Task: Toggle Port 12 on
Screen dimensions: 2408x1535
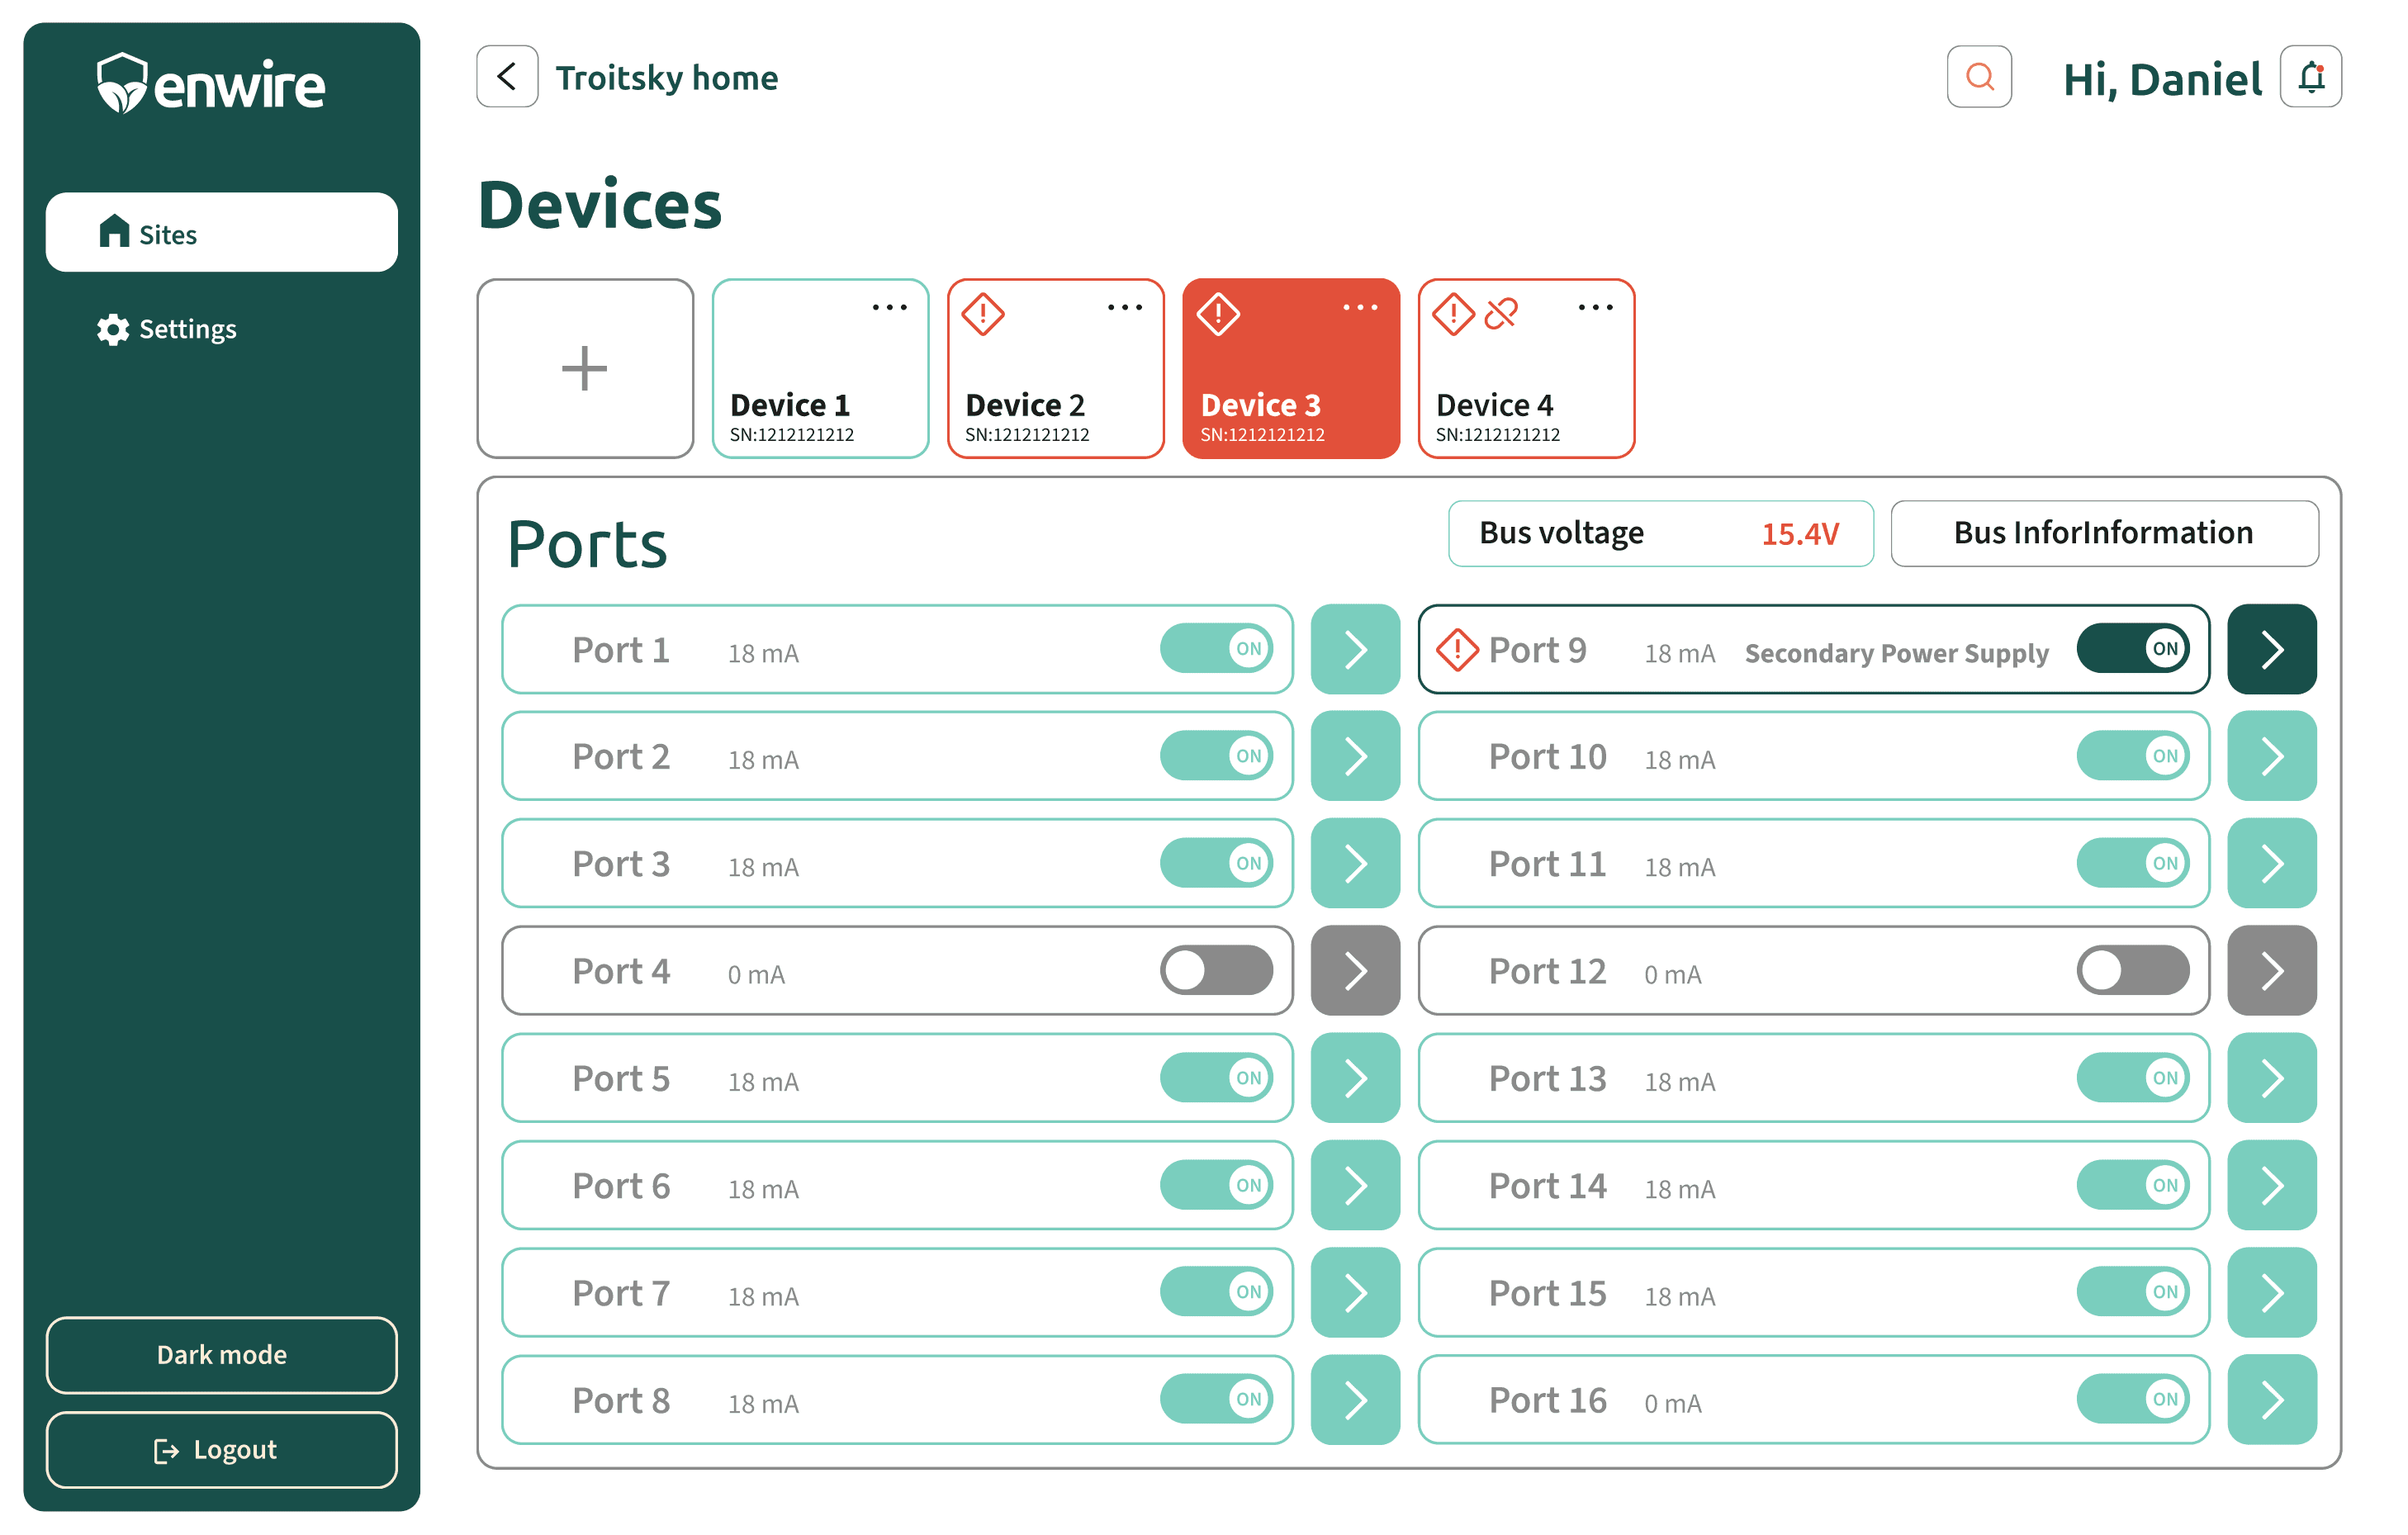Action: click(2132, 970)
